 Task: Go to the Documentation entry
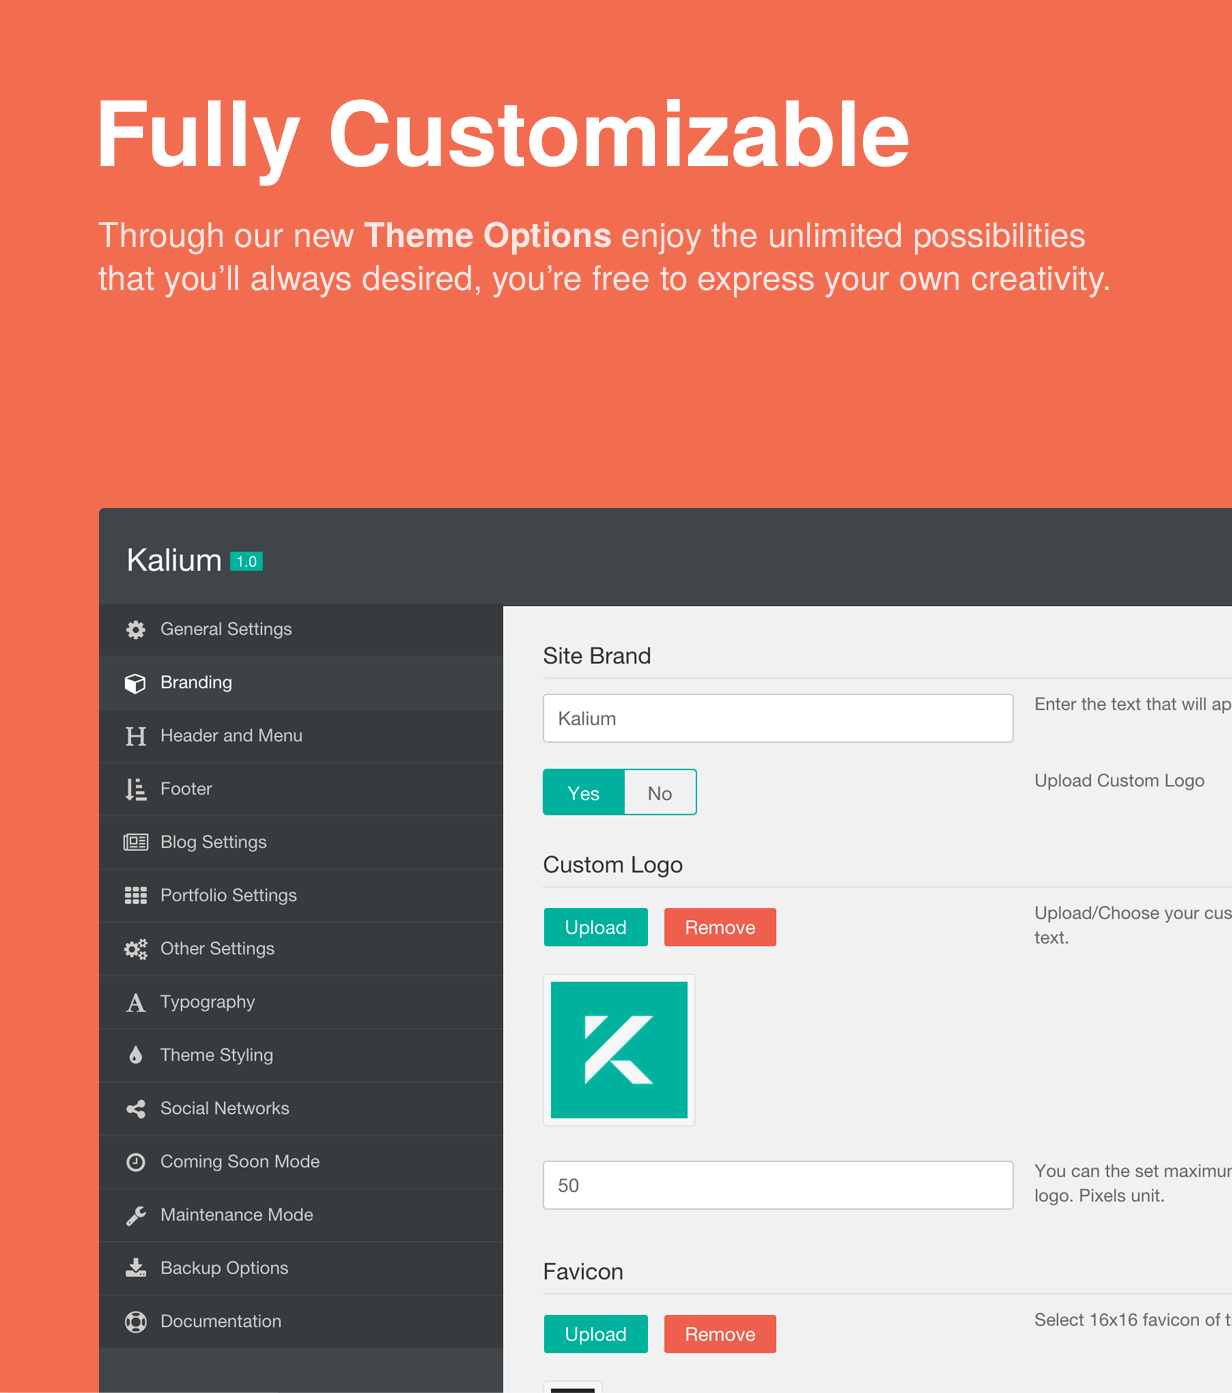pos(220,1321)
